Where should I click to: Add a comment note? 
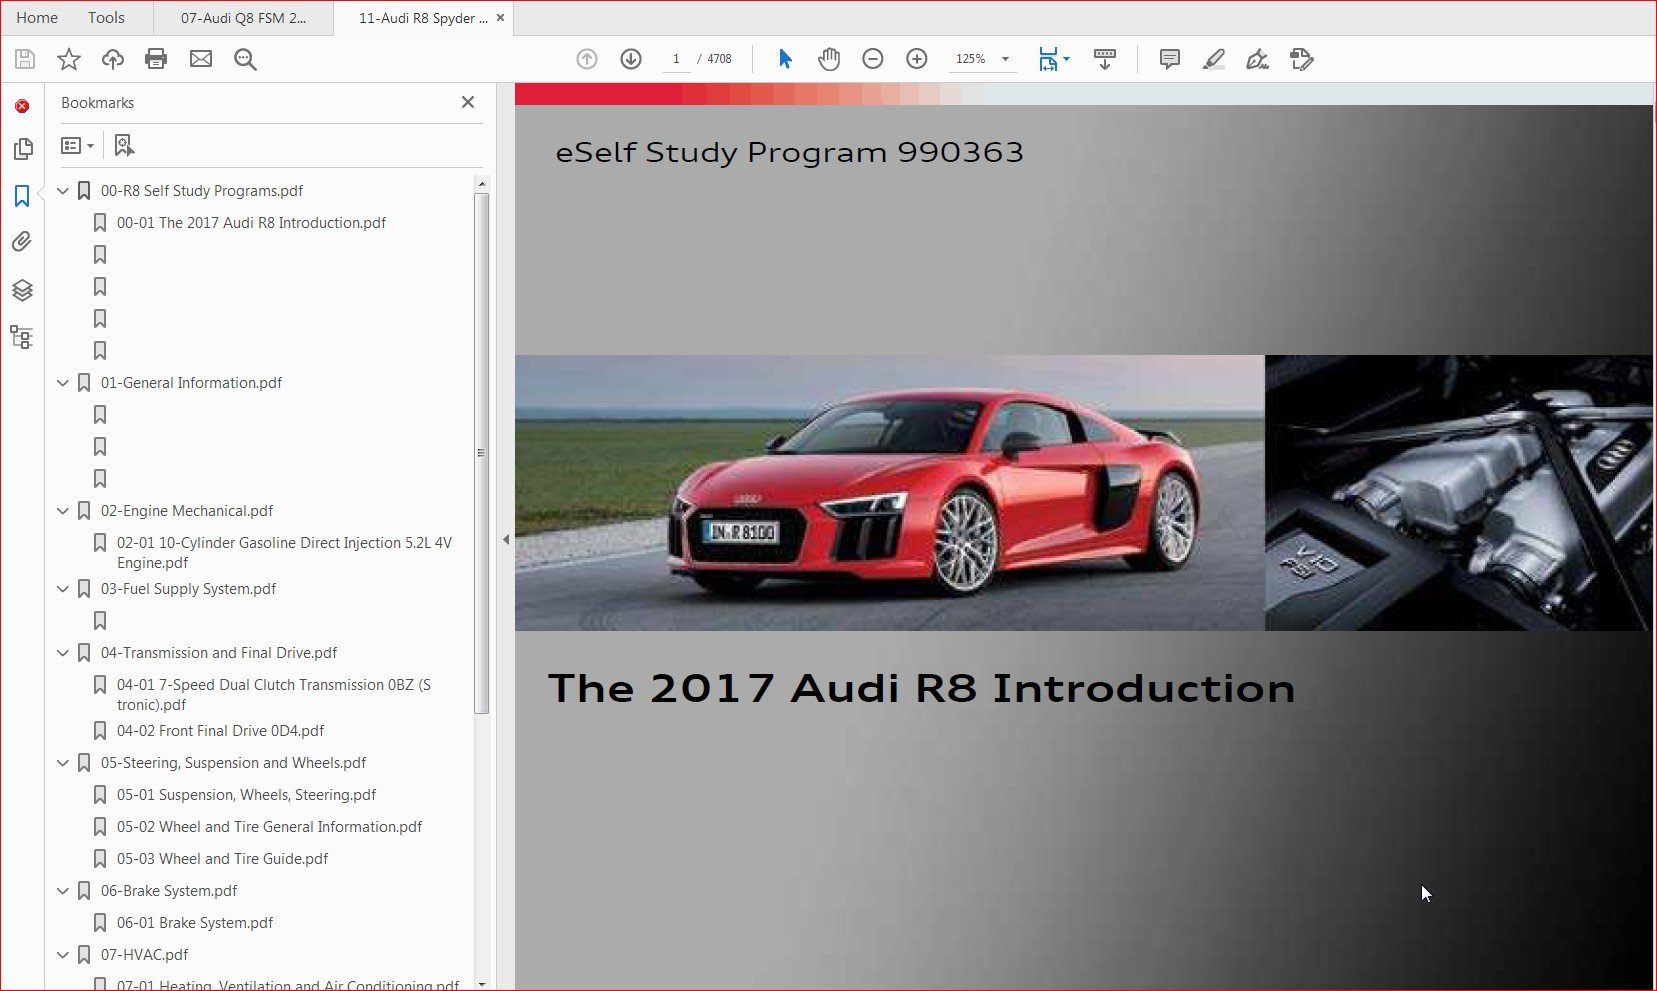pos(1169,59)
